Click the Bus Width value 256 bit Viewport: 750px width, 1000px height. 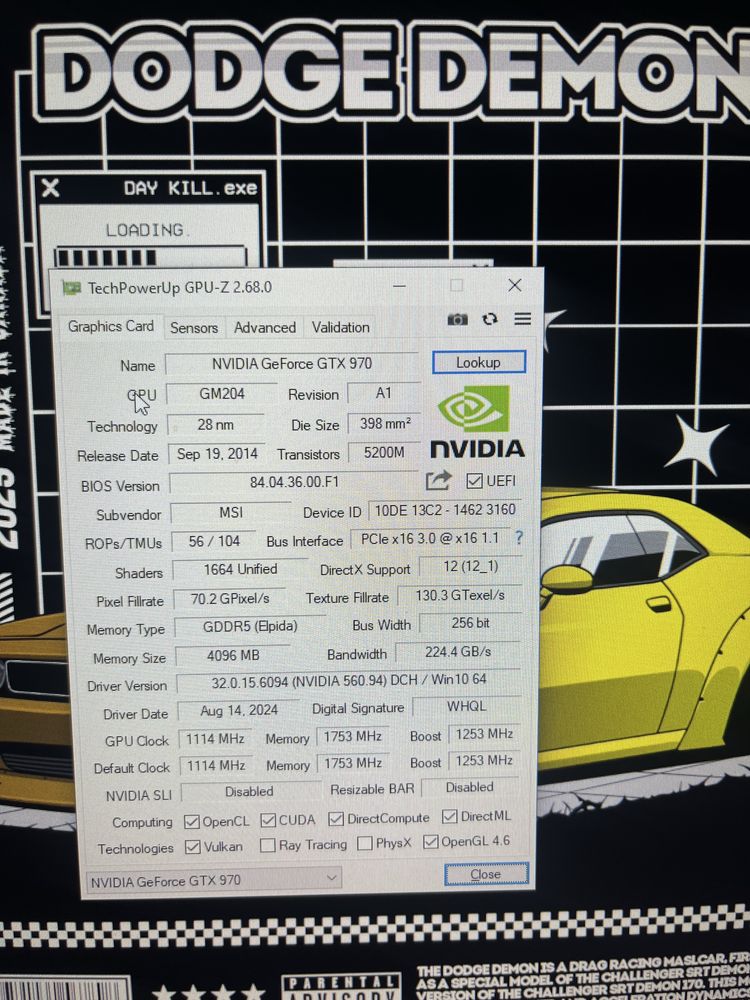471,623
